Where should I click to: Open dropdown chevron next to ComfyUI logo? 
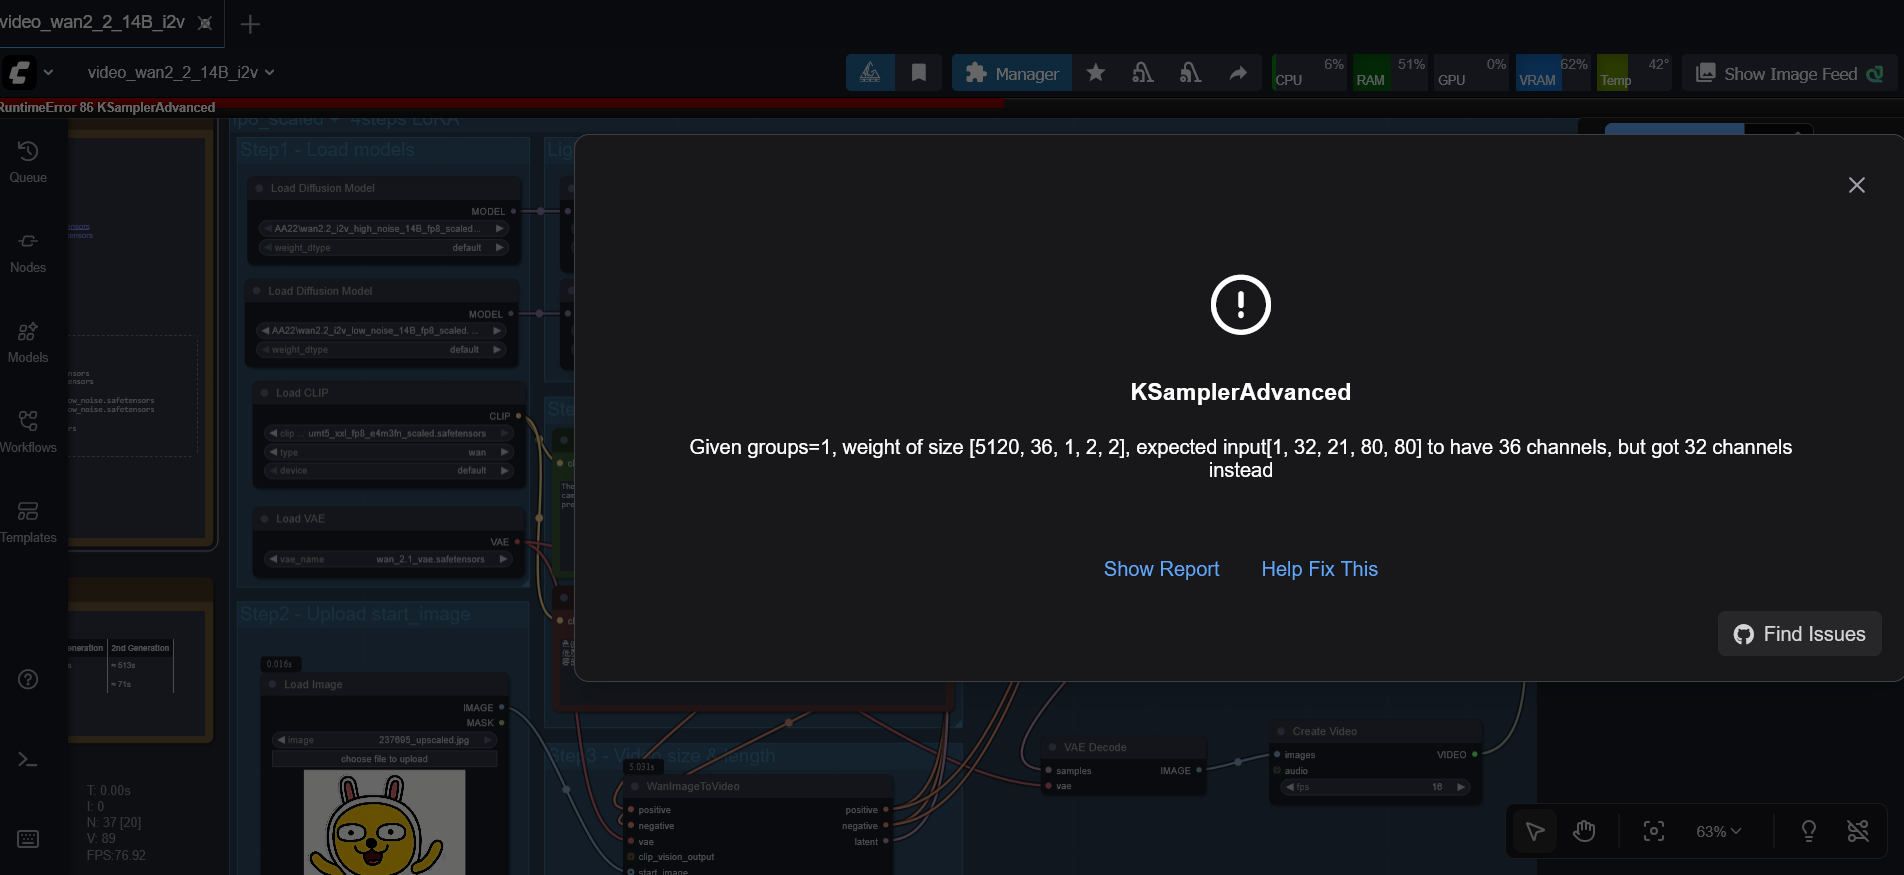(x=48, y=73)
